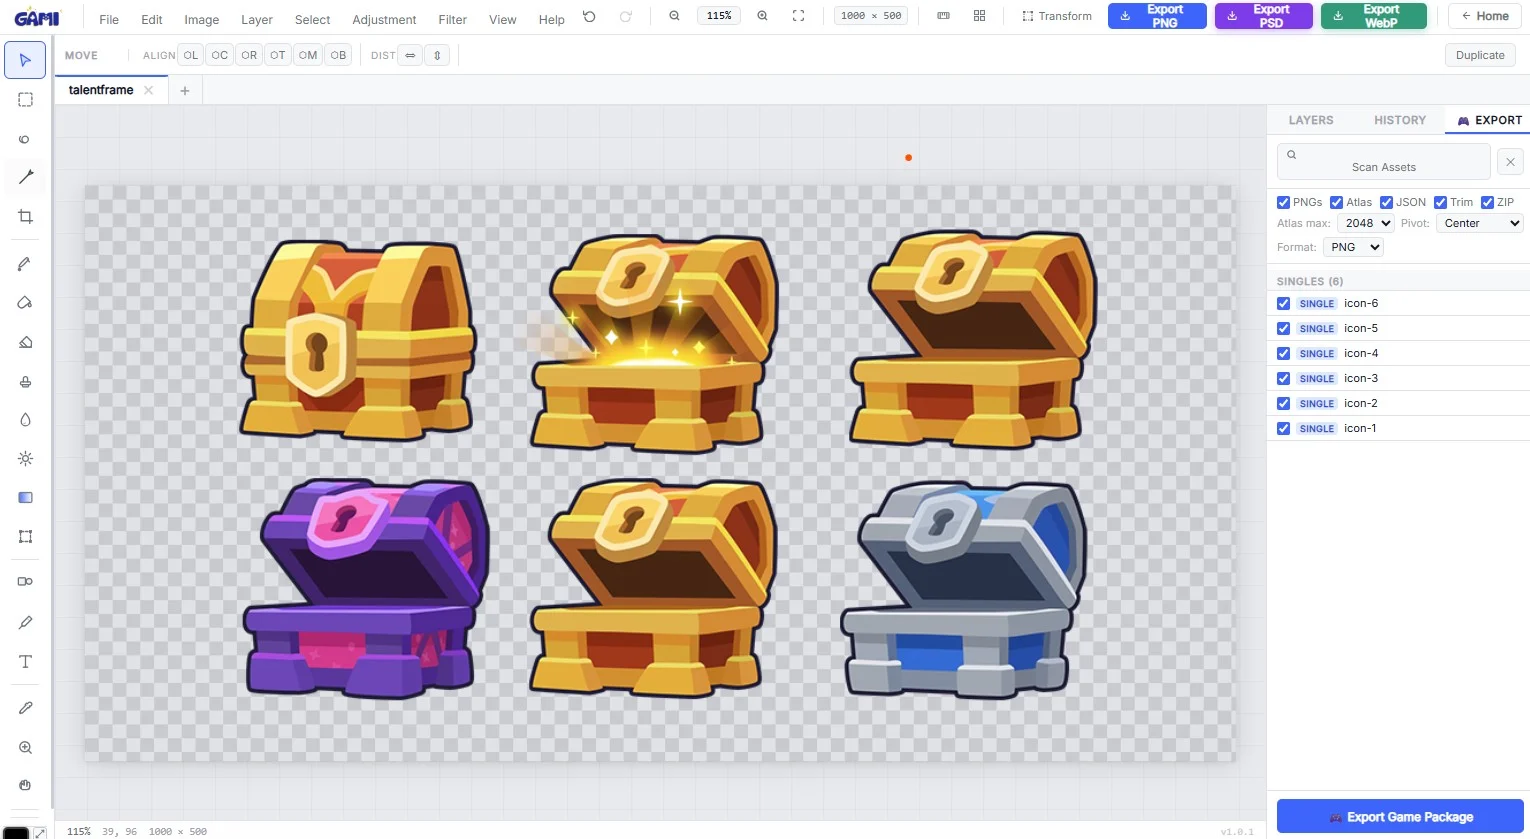Select the Crop tool
This screenshot has width=1530, height=839.
click(x=24, y=216)
